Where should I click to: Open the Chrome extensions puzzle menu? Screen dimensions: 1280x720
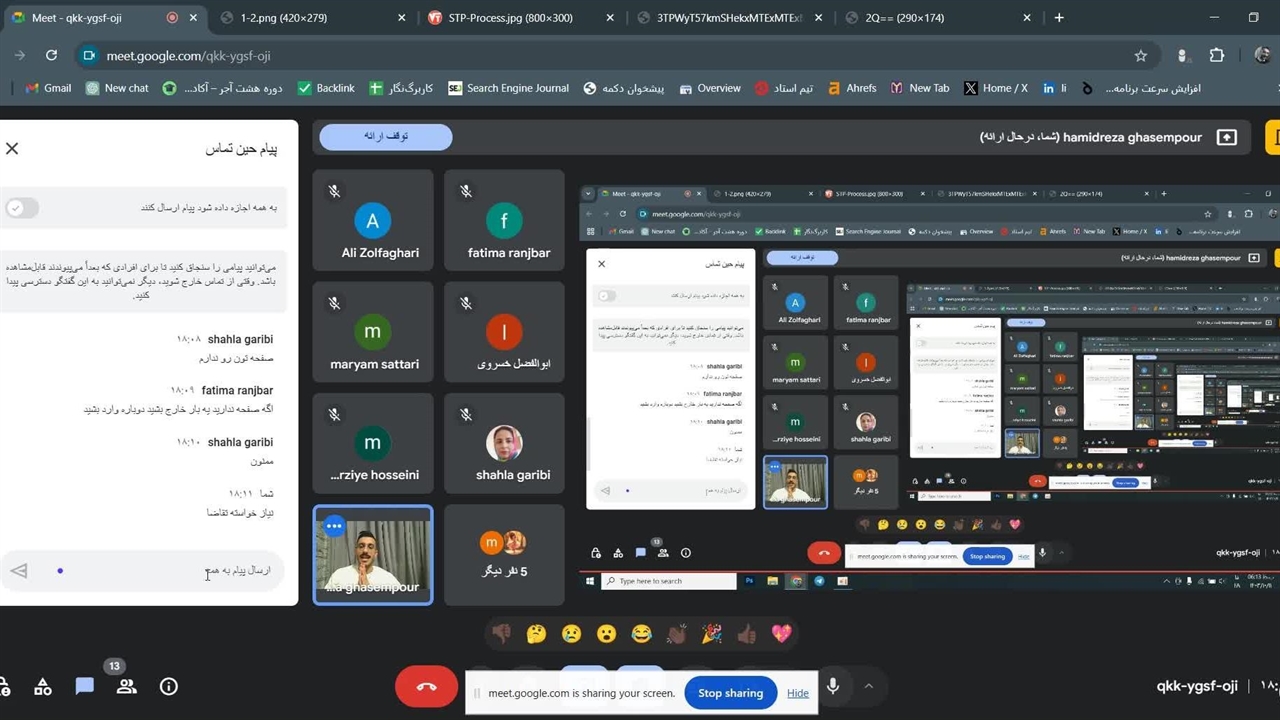[x=1217, y=56]
